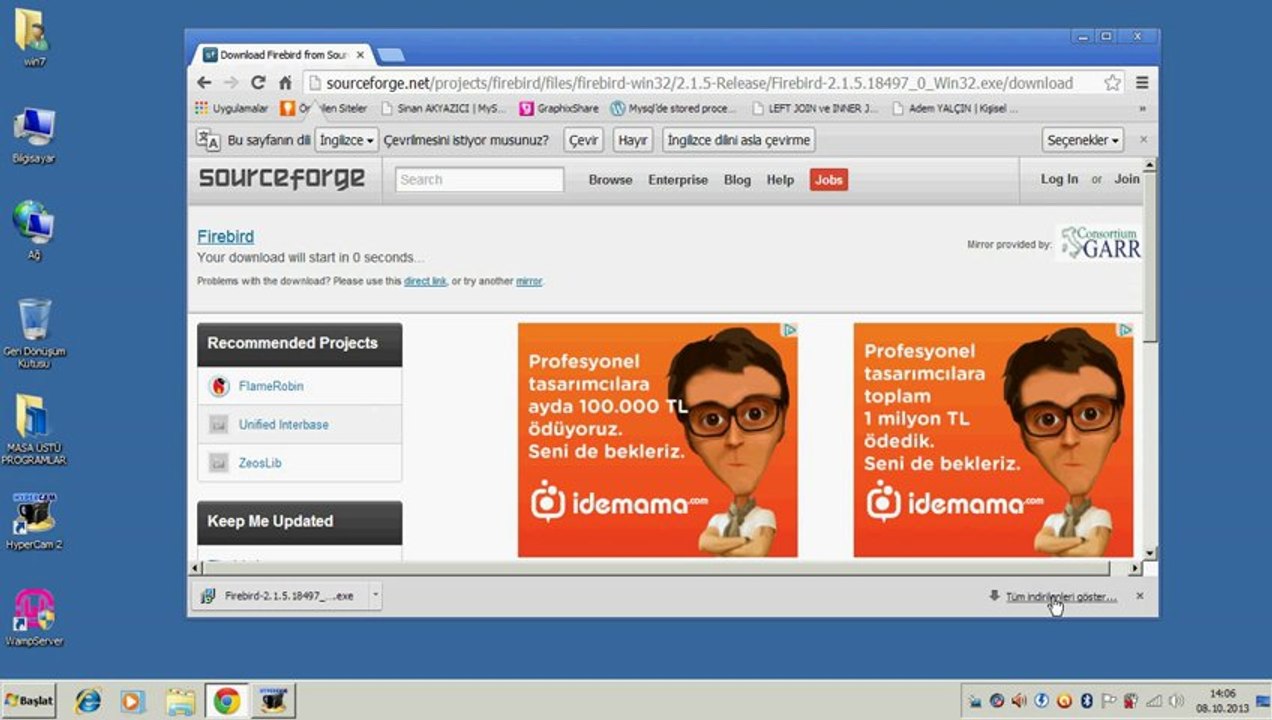The width and height of the screenshot is (1272, 720).
Task: Open the Firebird project link
Action: pyautogui.click(x=225, y=237)
